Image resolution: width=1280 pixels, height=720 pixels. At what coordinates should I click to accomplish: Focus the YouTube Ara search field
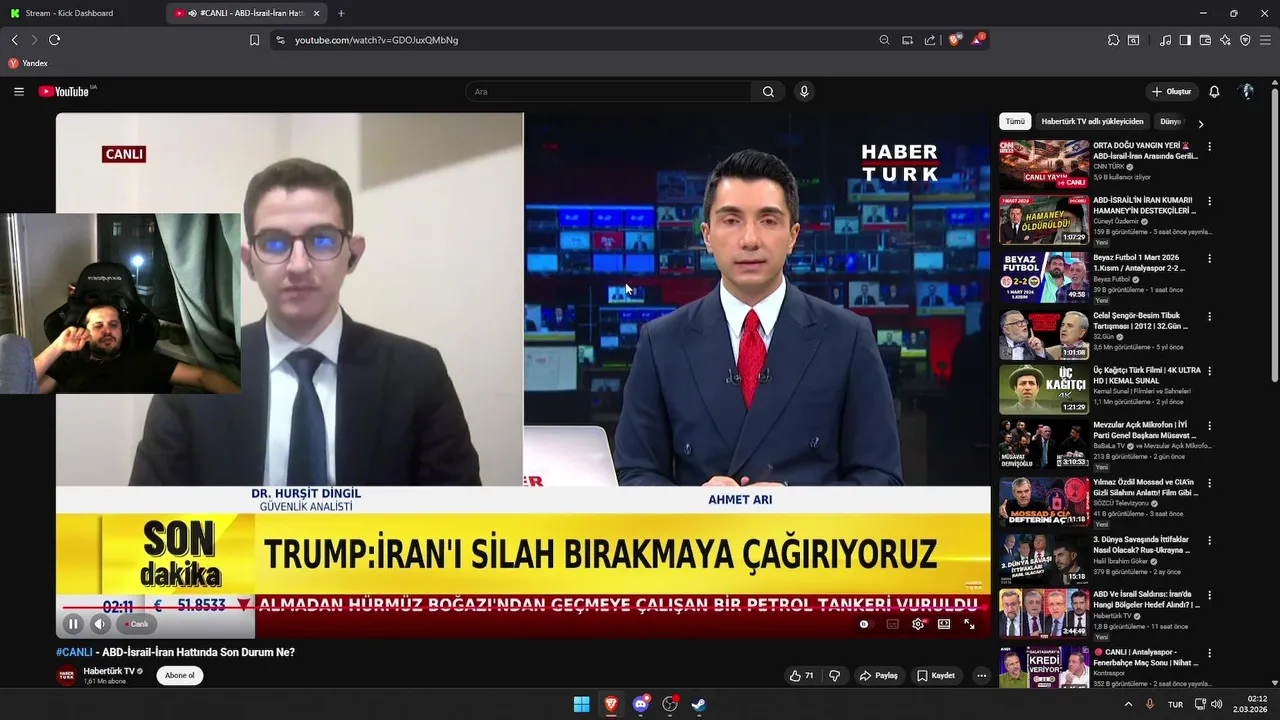click(608, 92)
